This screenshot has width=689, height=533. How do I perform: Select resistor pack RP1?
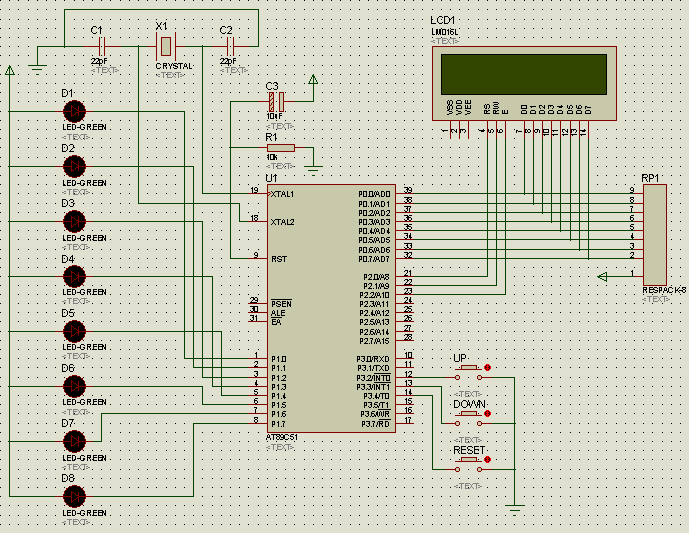click(x=655, y=235)
